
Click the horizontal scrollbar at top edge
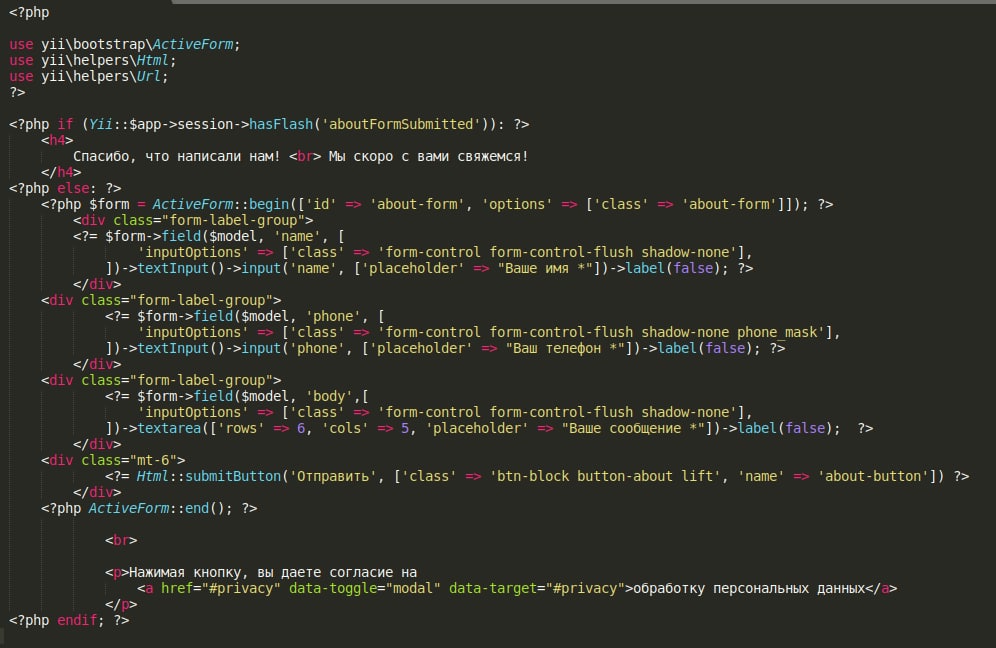pyautogui.click(x=583, y=2)
